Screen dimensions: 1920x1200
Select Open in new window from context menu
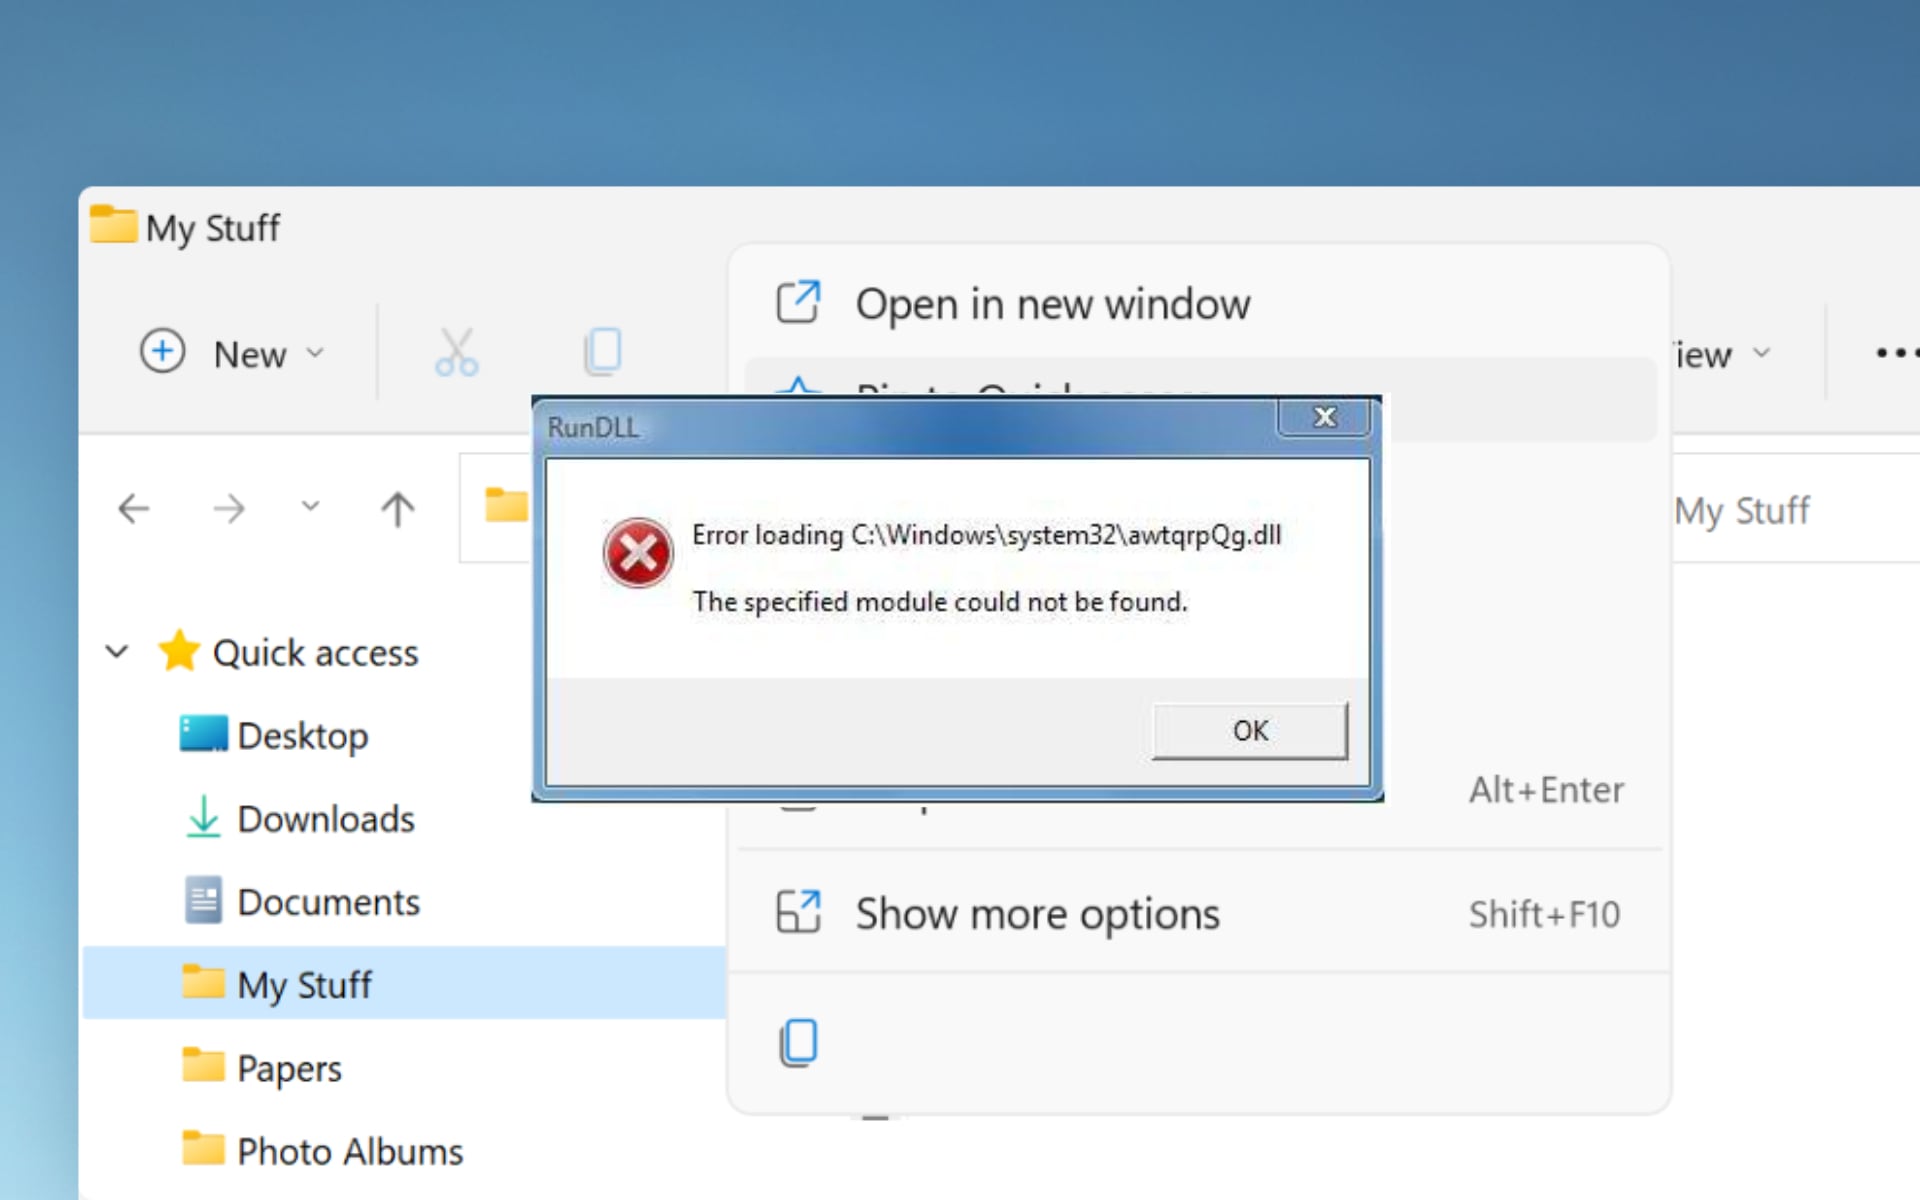tap(1052, 303)
